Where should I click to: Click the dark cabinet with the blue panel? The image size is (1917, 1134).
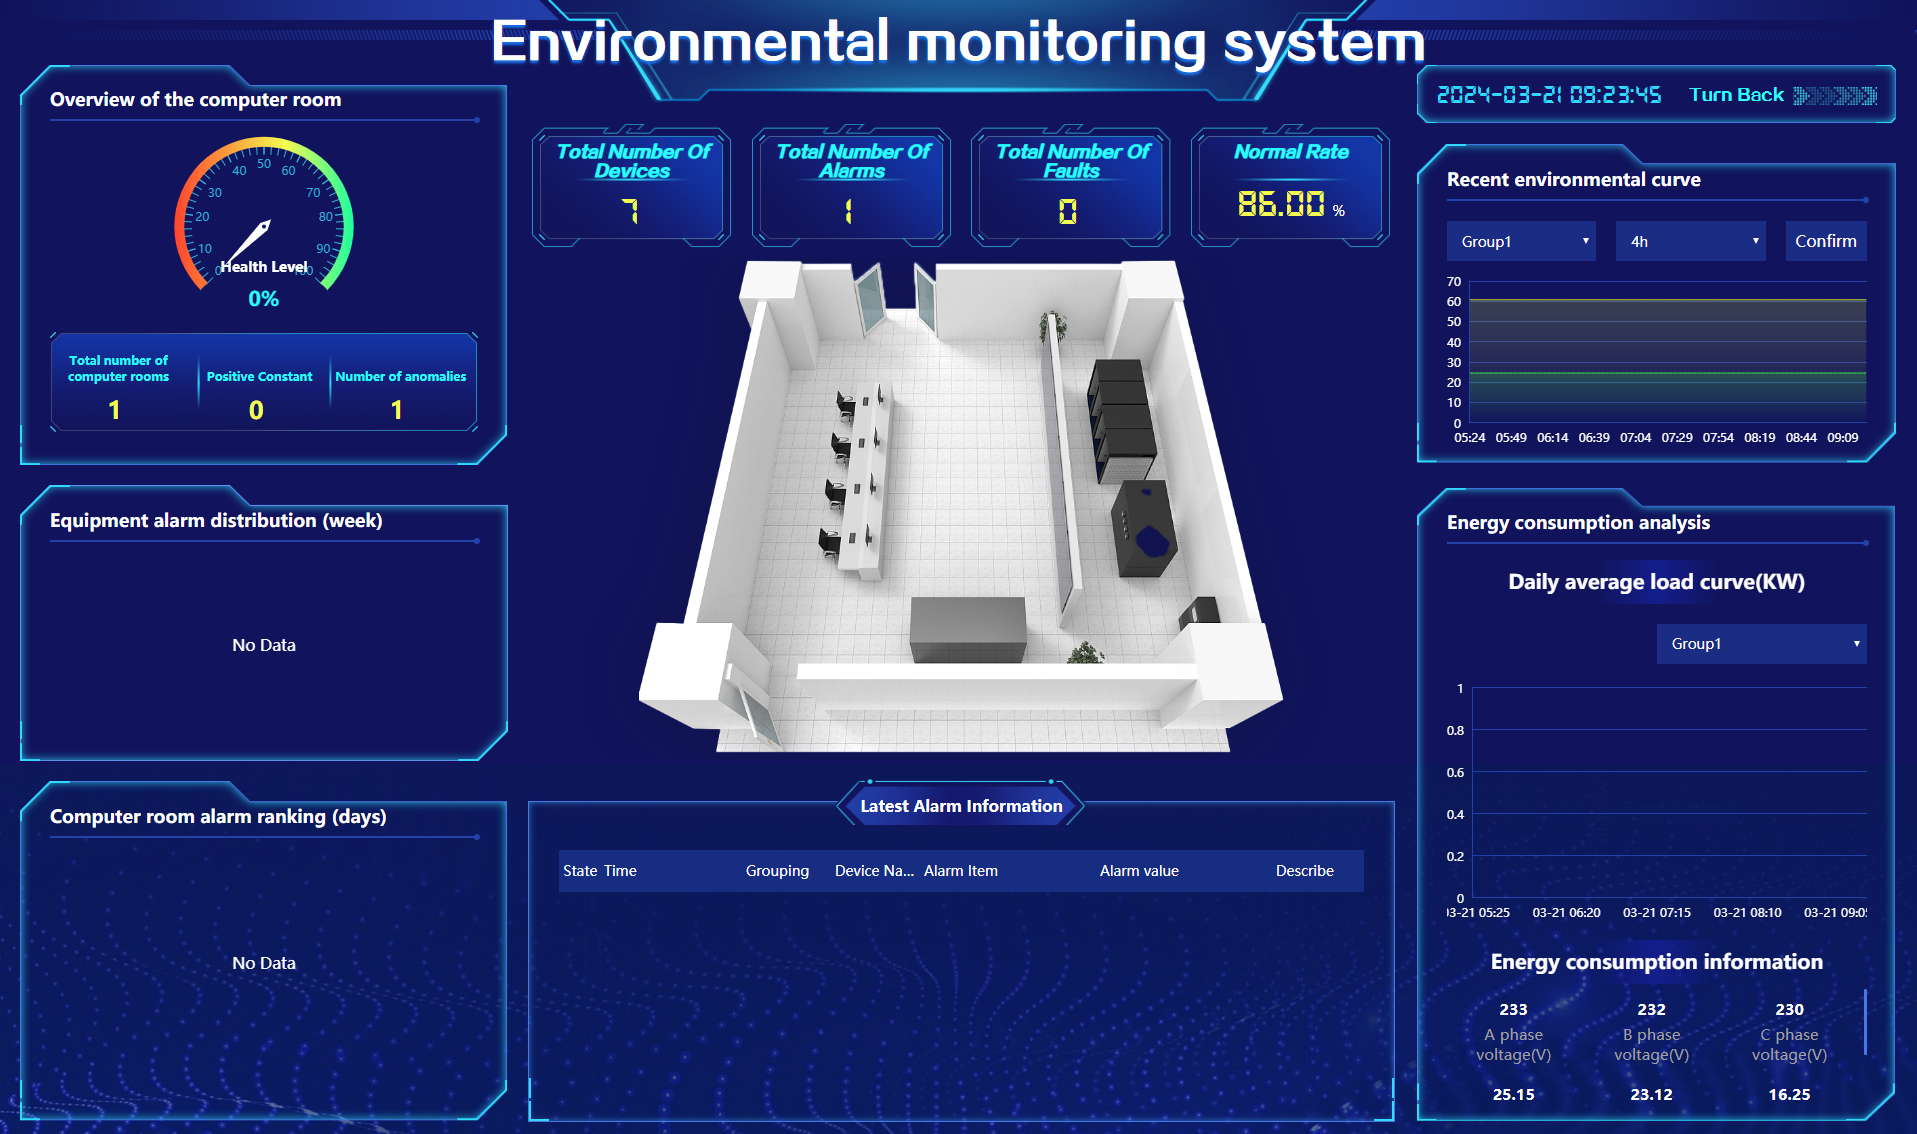point(1144,528)
